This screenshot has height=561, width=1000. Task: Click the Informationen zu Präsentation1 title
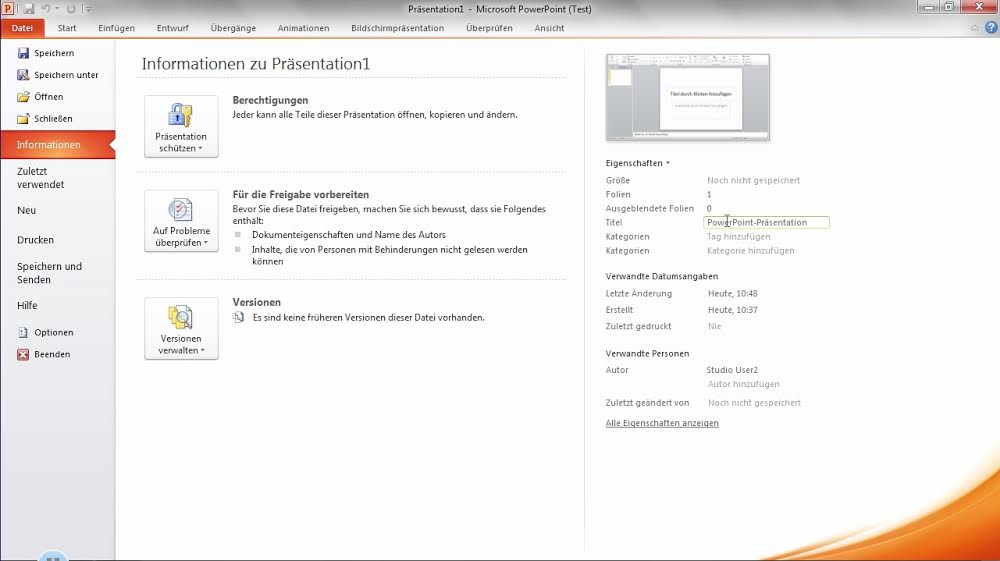[256, 64]
